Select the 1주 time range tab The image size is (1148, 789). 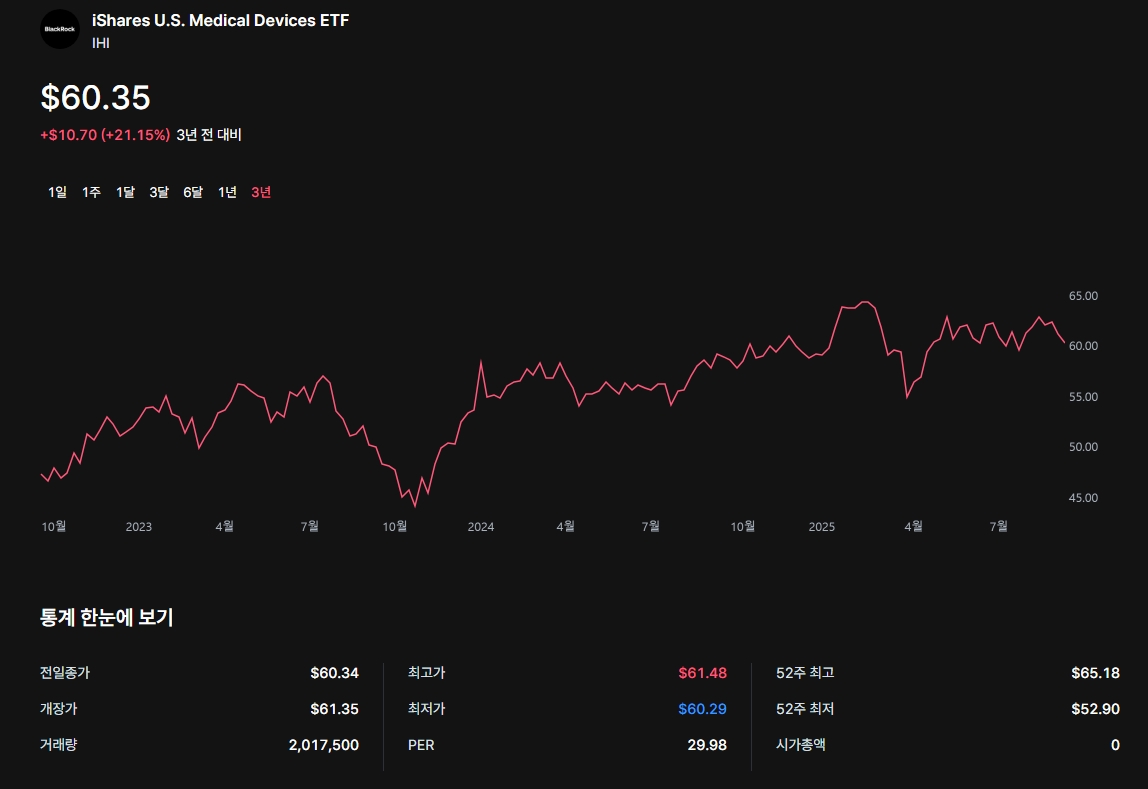pos(91,192)
